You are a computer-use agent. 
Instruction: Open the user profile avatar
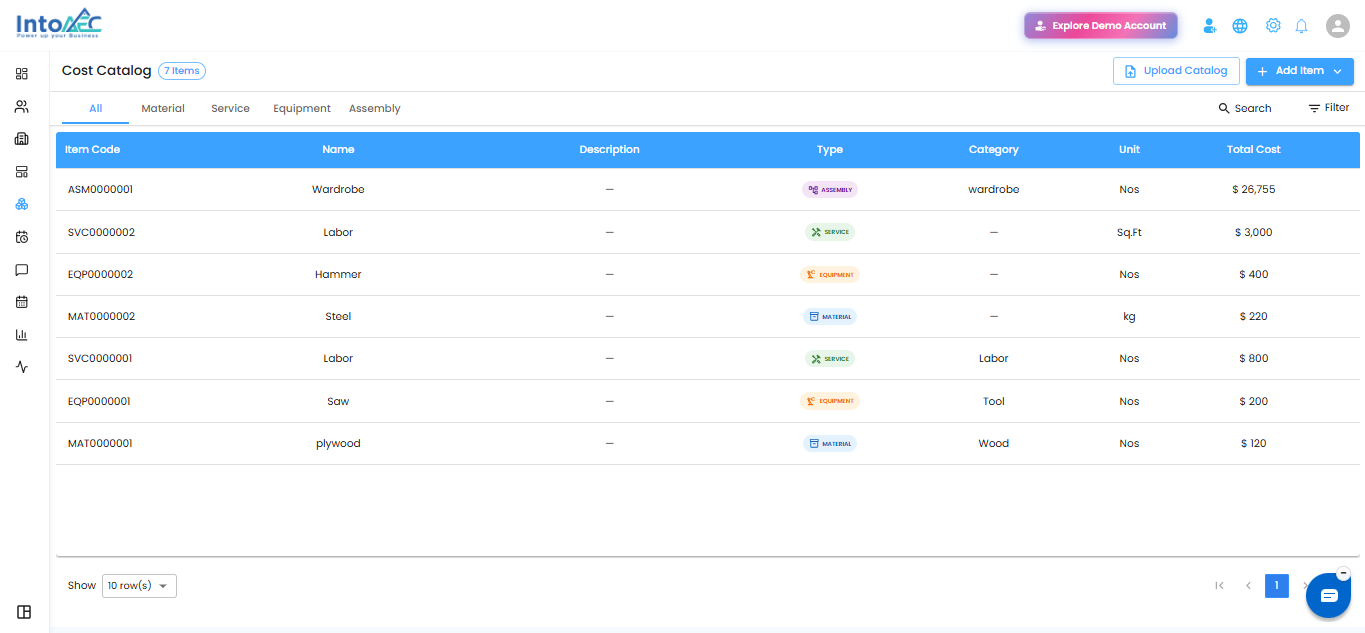coord(1338,26)
